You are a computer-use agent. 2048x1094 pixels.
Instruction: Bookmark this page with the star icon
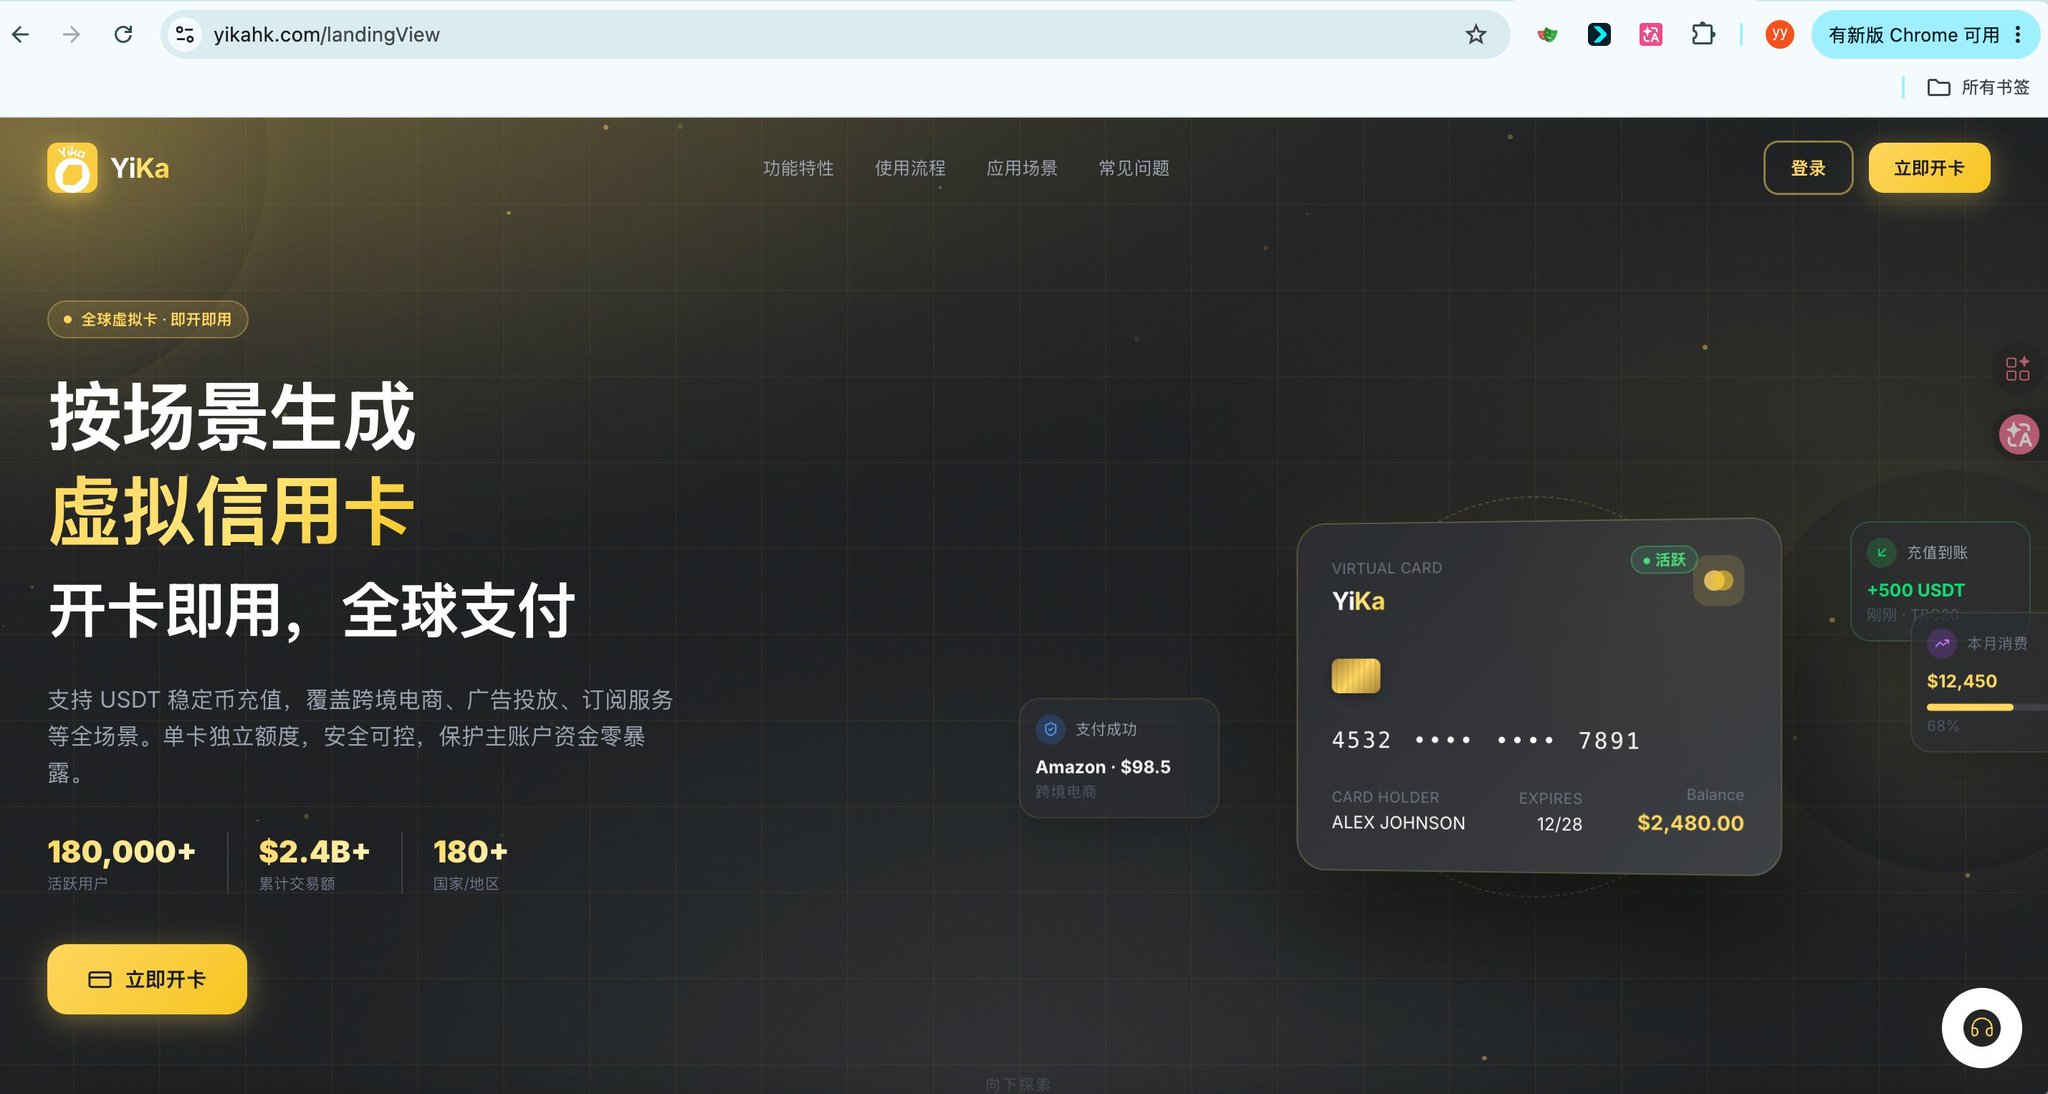click(x=1476, y=35)
